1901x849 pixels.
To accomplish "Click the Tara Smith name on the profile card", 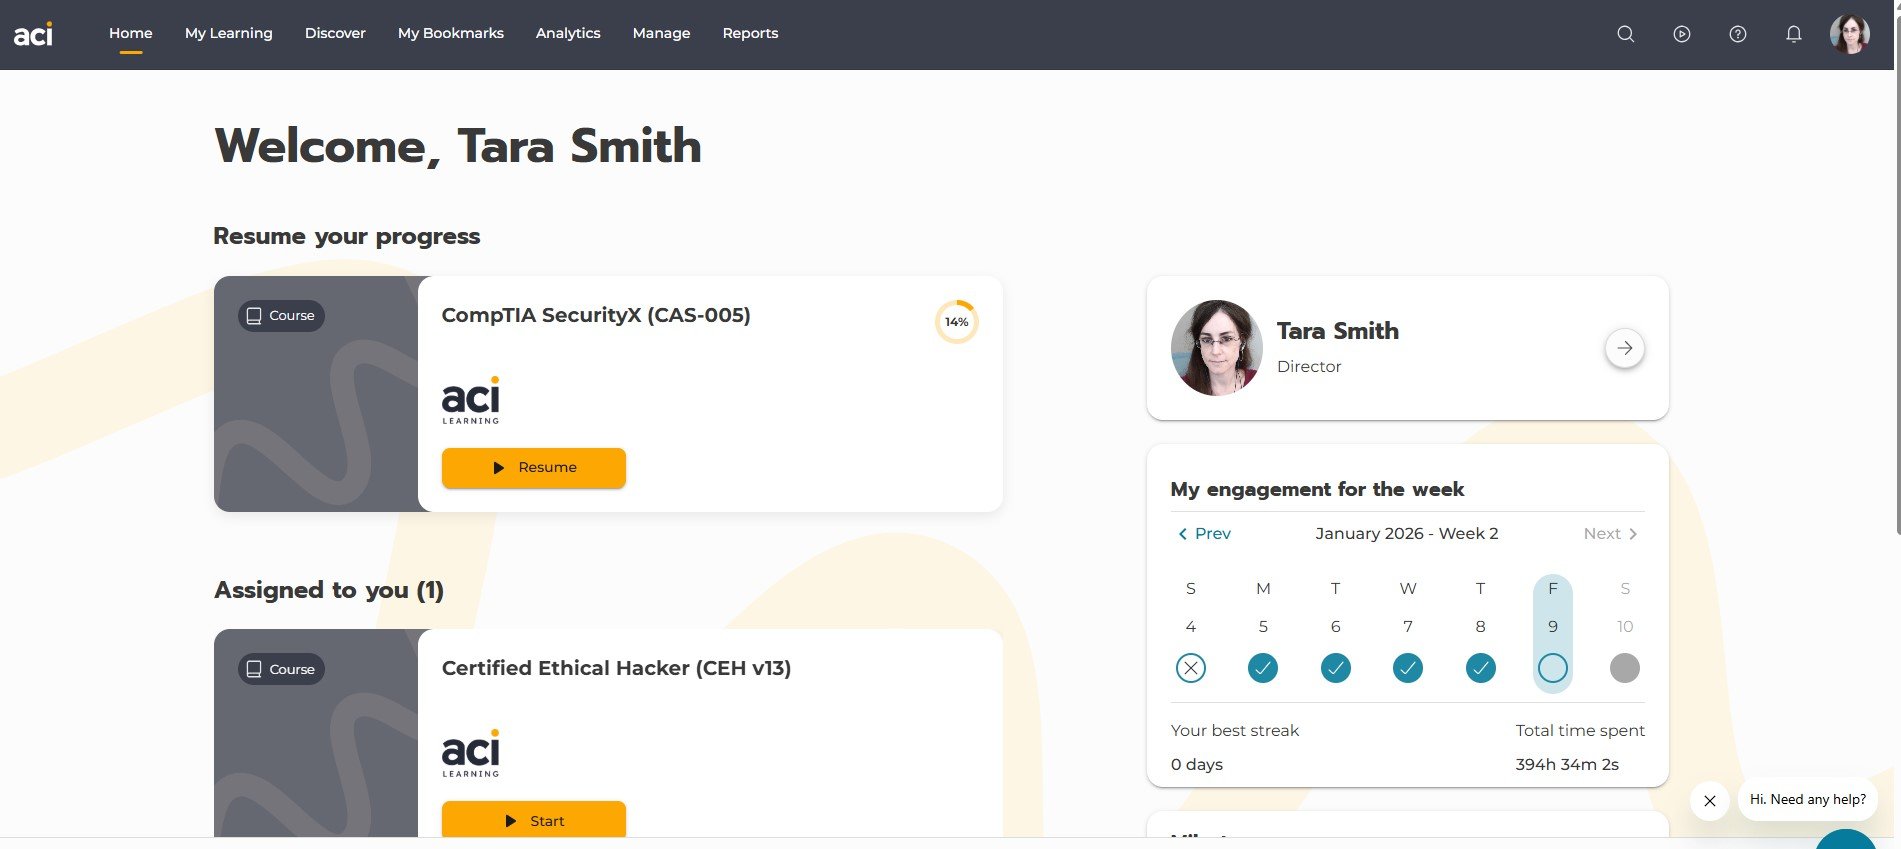I will 1338,331.
